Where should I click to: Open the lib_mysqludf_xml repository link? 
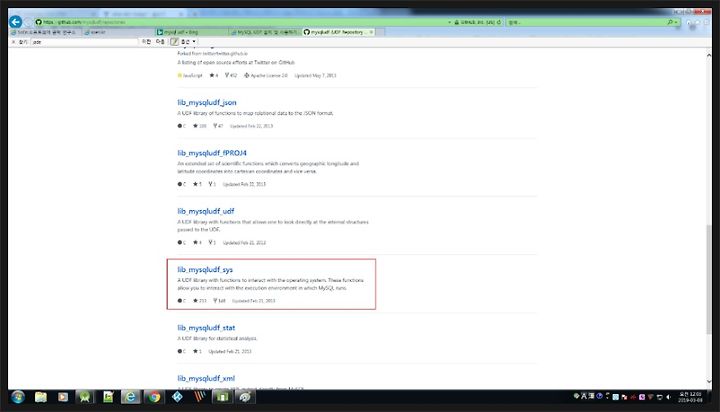pos(206,378)
